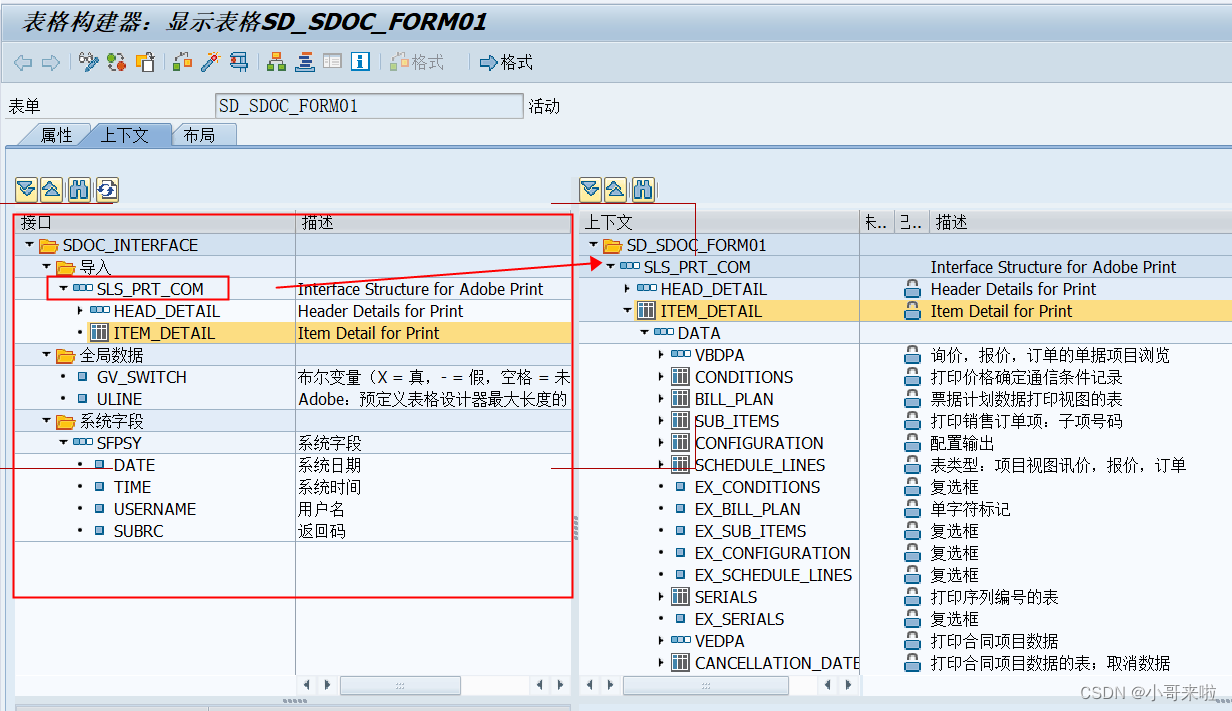Click lock icon on context HEAD_DETAIL row
Screen dimensions: 1232x711
911,289
